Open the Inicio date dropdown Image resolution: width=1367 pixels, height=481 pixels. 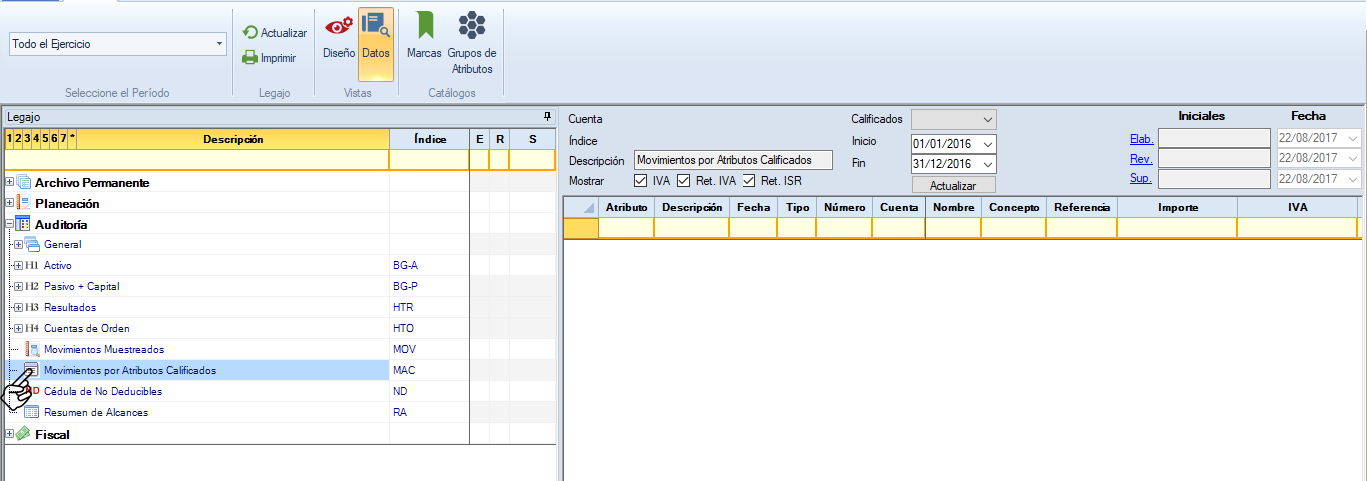pyautogui.click(x=988, y=143)
